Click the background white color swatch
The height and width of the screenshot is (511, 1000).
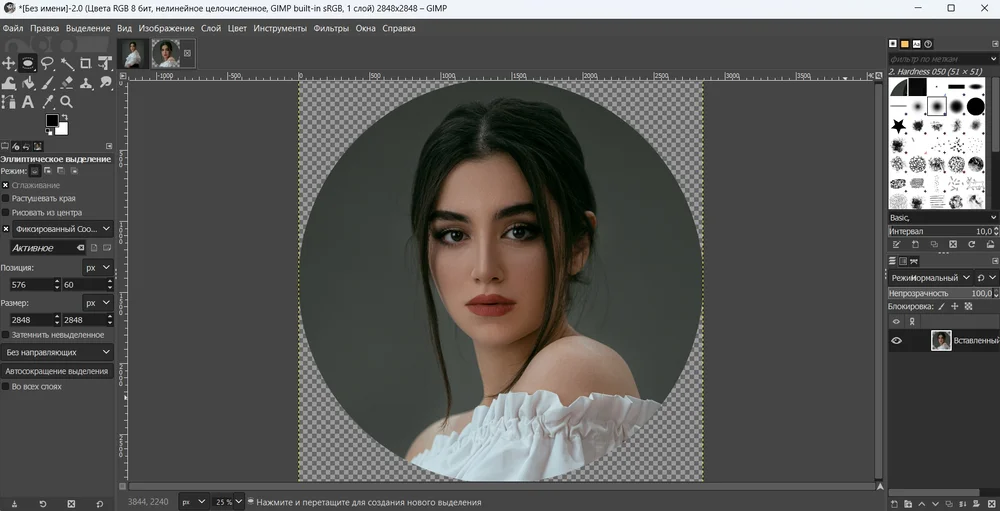[x=62, y=129]
